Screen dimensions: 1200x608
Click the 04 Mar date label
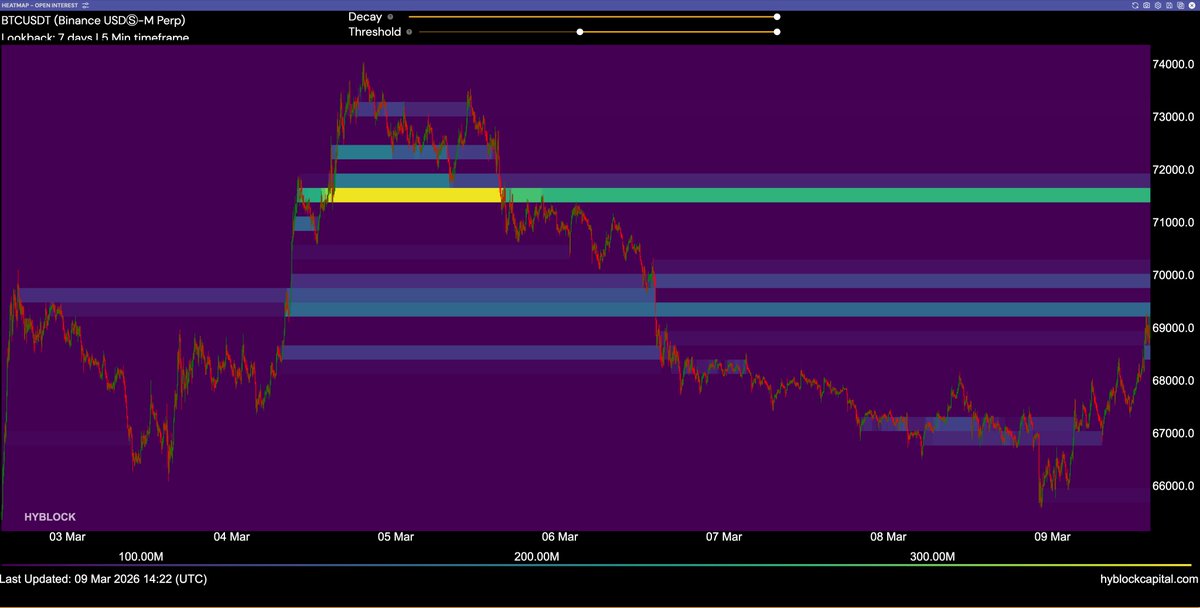pyautogui.click(x=231, y=537)
